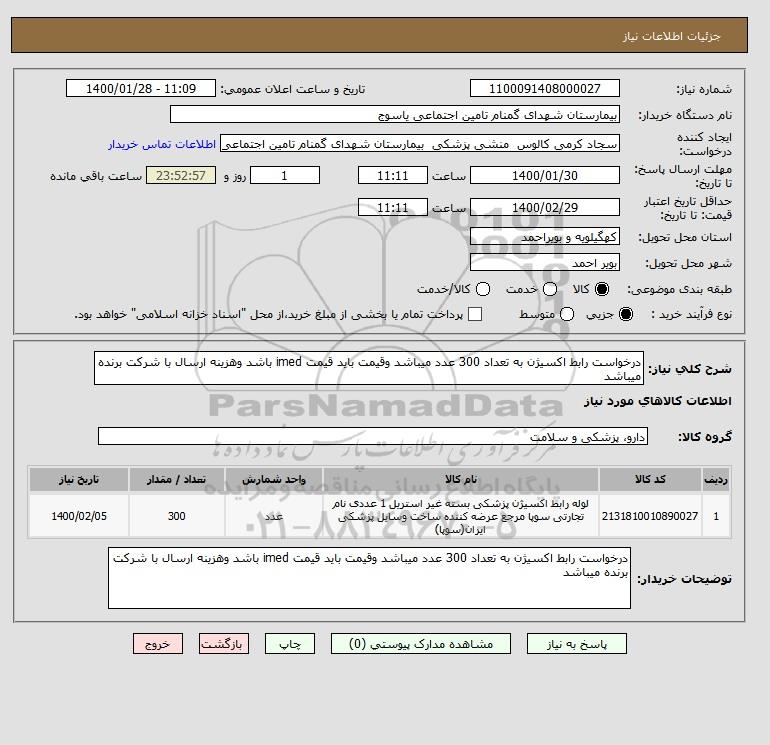770x745 pixels.
Task: Click the واحد شمارش column header
Action: pyautogui.click(x=274, y=479)
